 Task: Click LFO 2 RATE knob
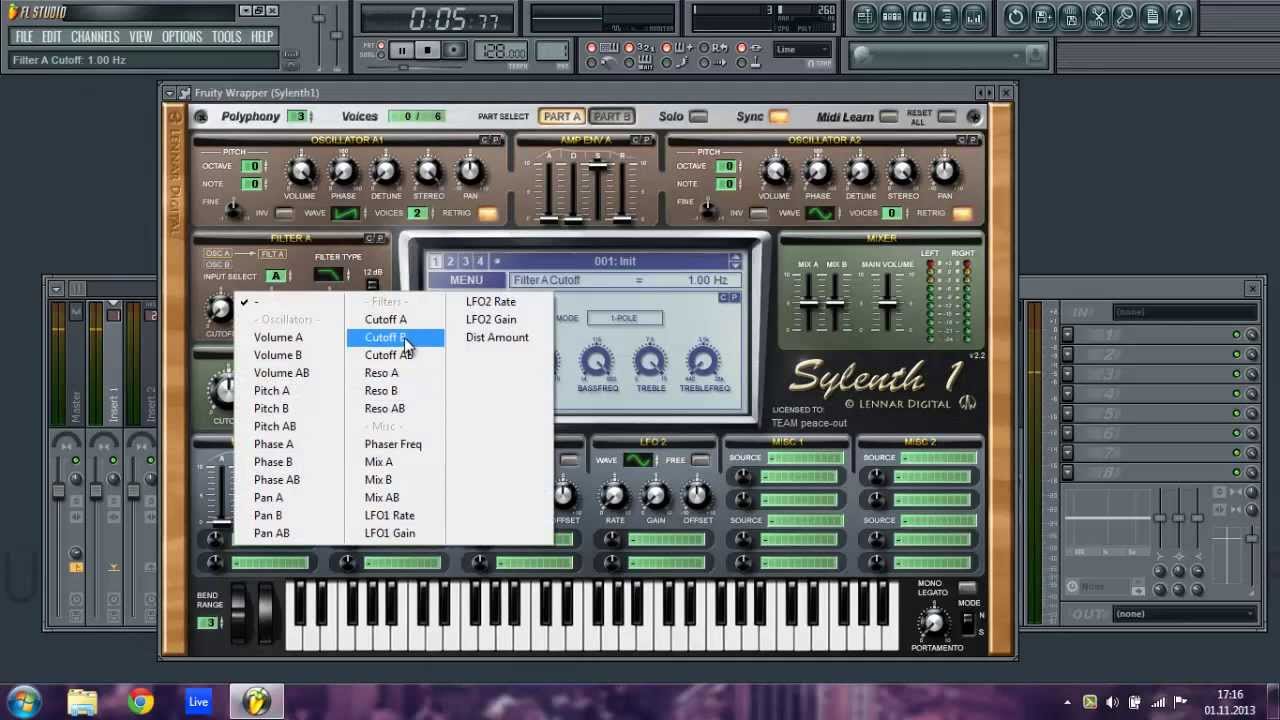click(614, 497)
